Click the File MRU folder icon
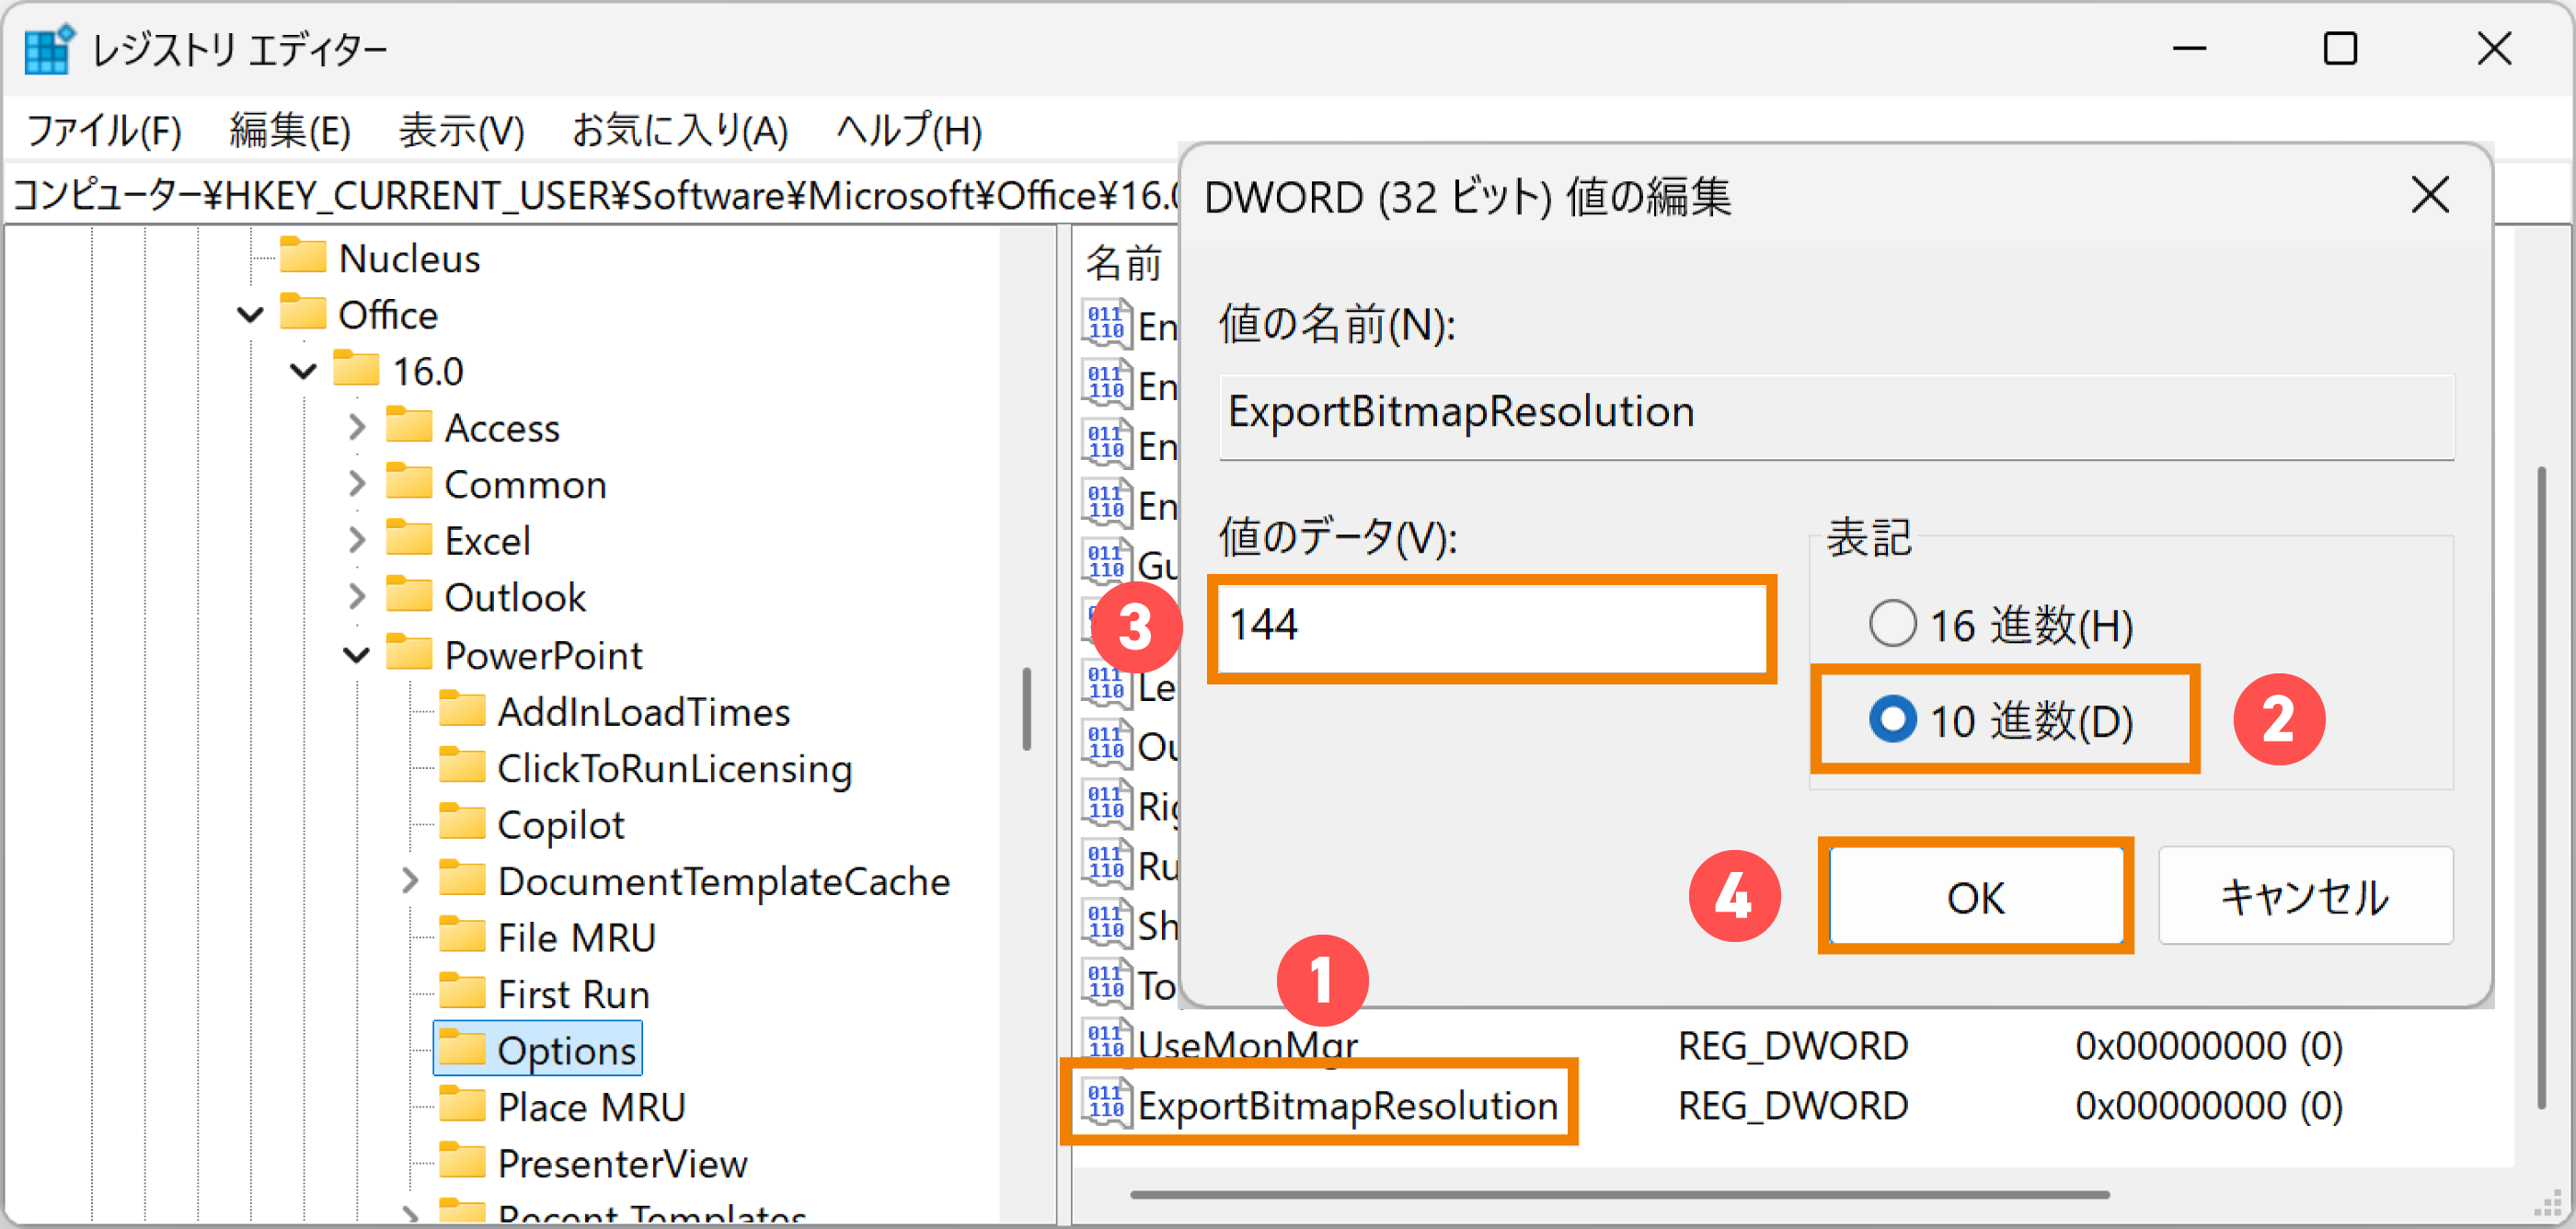Image resolution: width=2576 pixels, height=1229 pixels. 462,936
